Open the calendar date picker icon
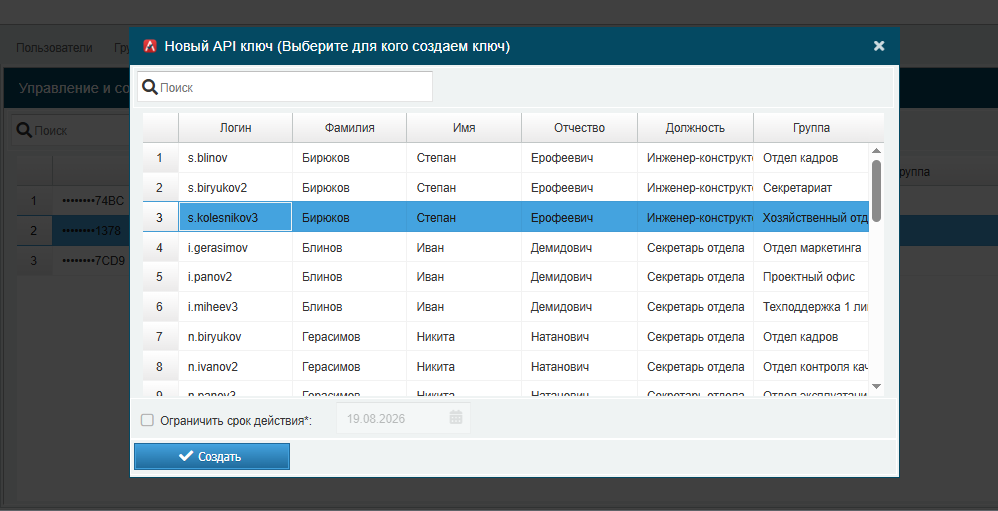The height and width of the screenshot is (511, 998). [x=456, y=417]
